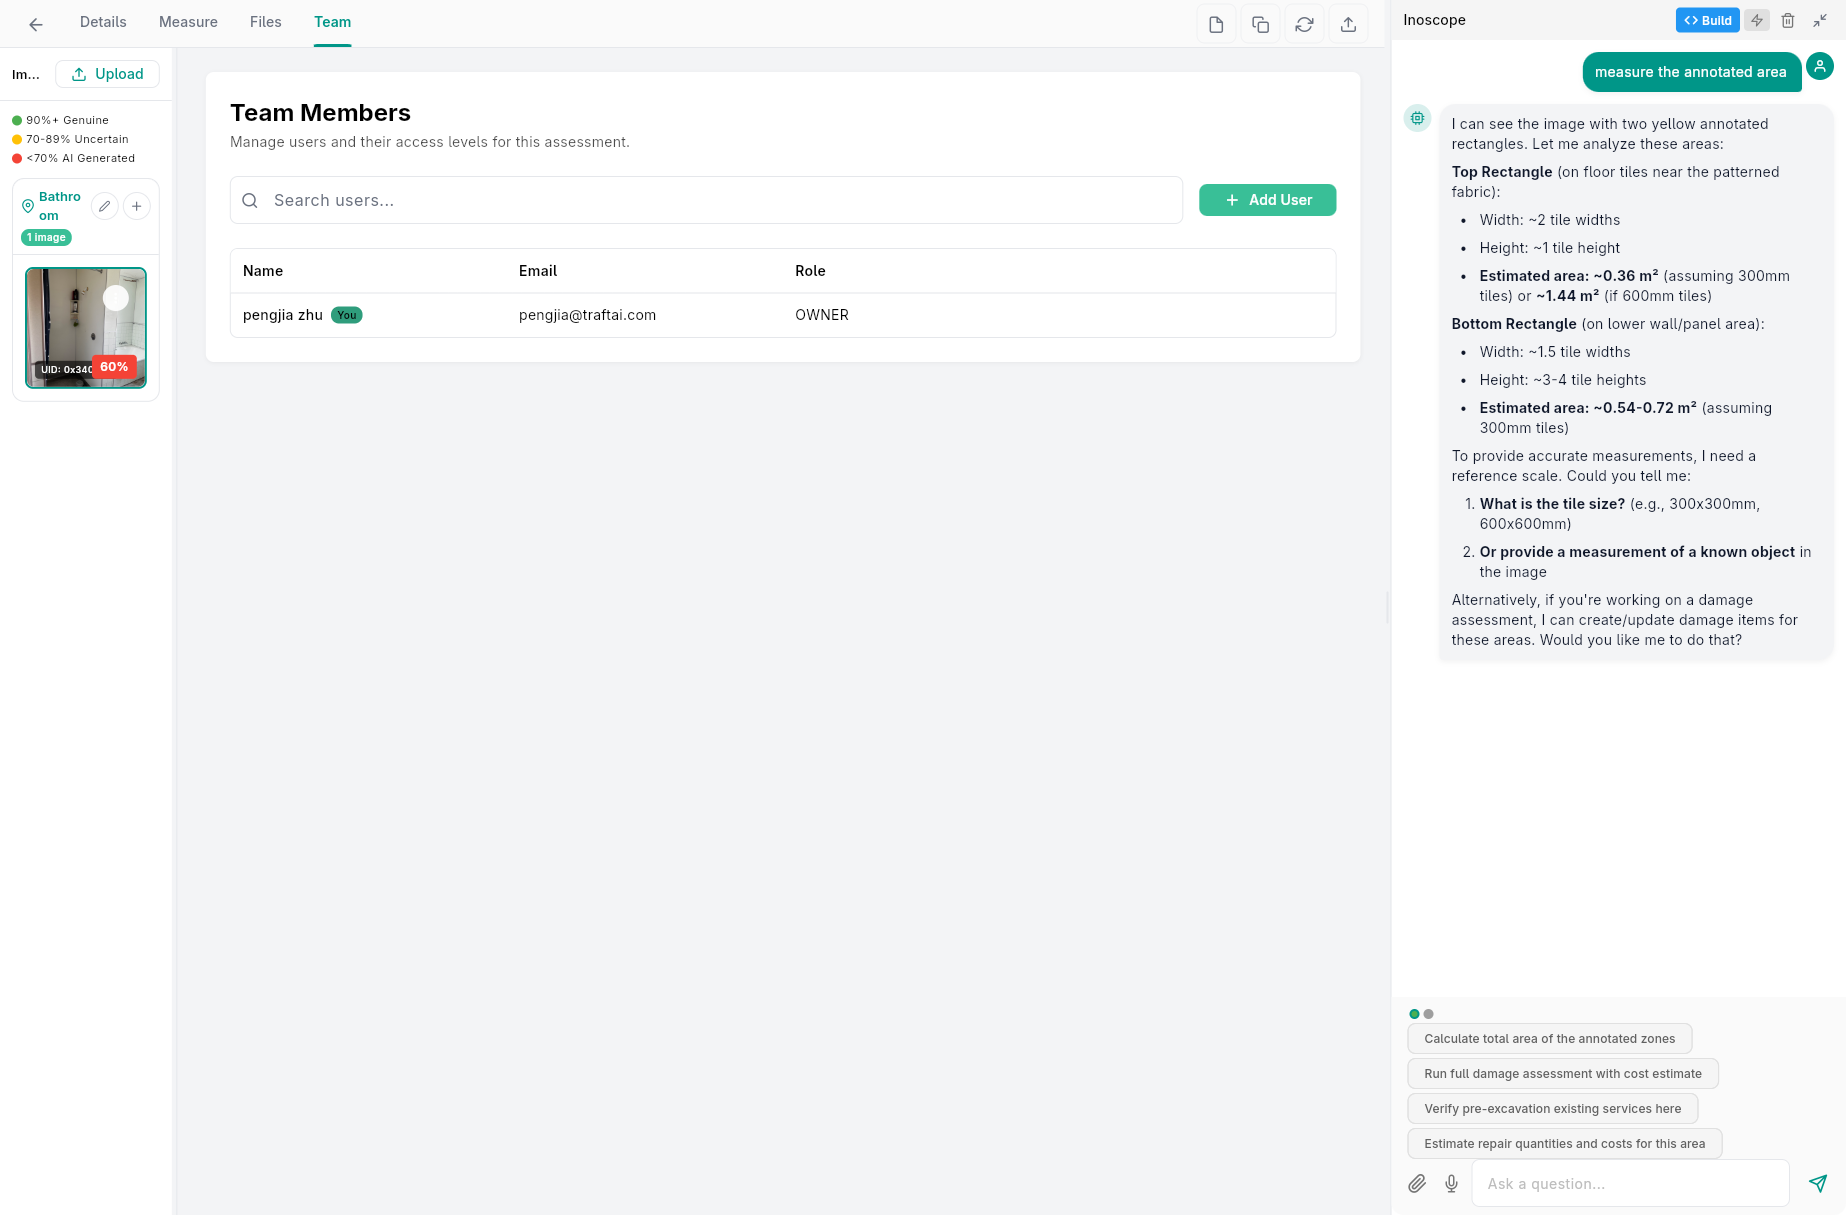1846x1215 pixels.
Task: Click the Add User button
Action: tap(1267, 200)
